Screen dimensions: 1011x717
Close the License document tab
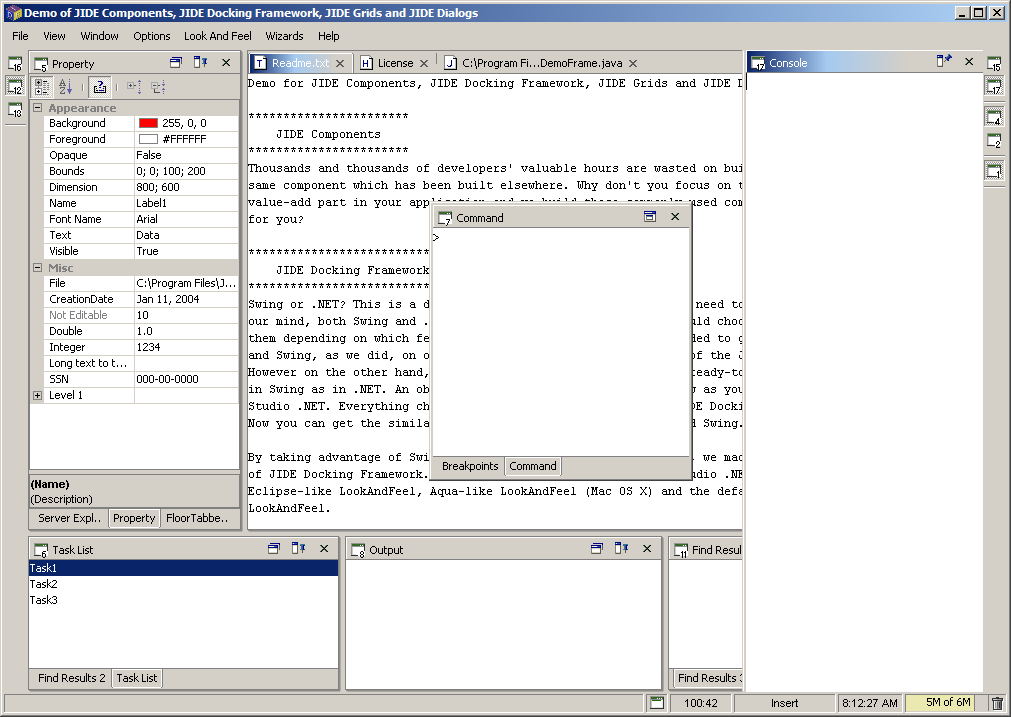pos(424,63)
